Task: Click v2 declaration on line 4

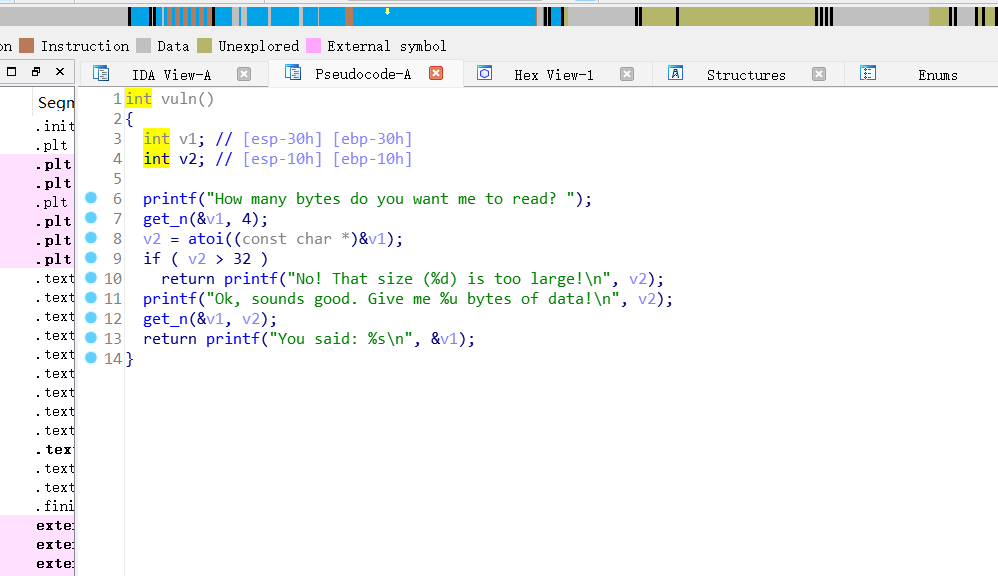Action: (188, 158)
